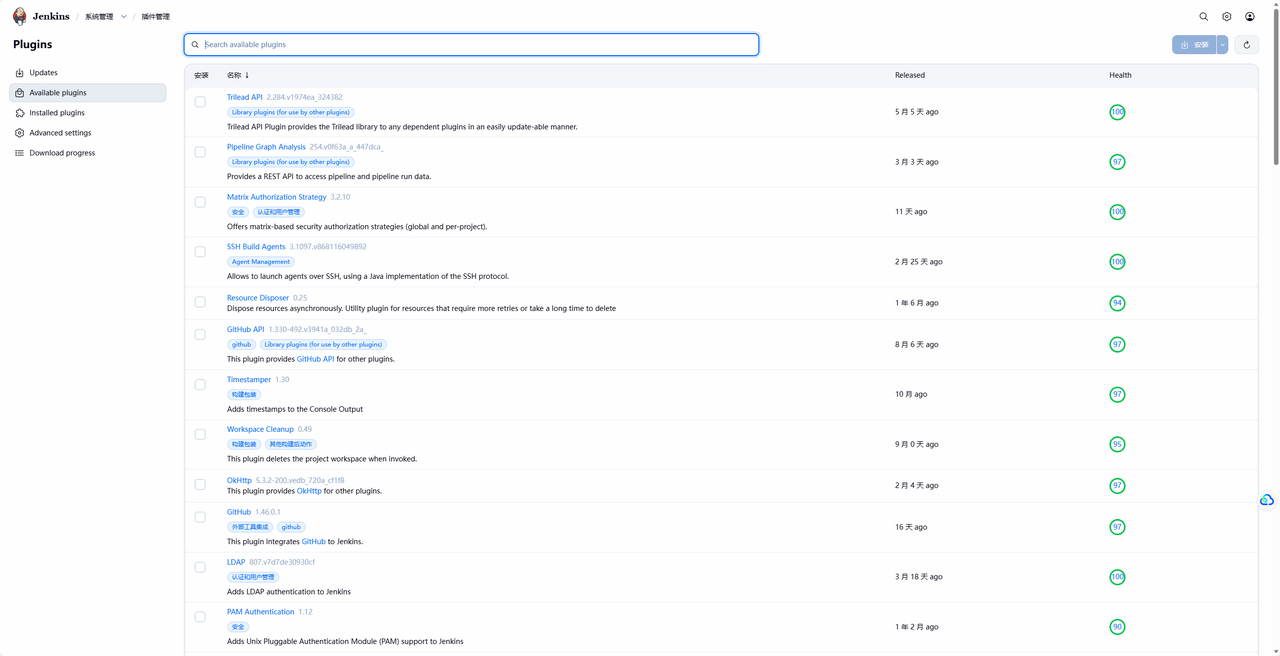
Task: Click health score for GitHub API row
Action: pyautogui.click(x=1117, y=344)
